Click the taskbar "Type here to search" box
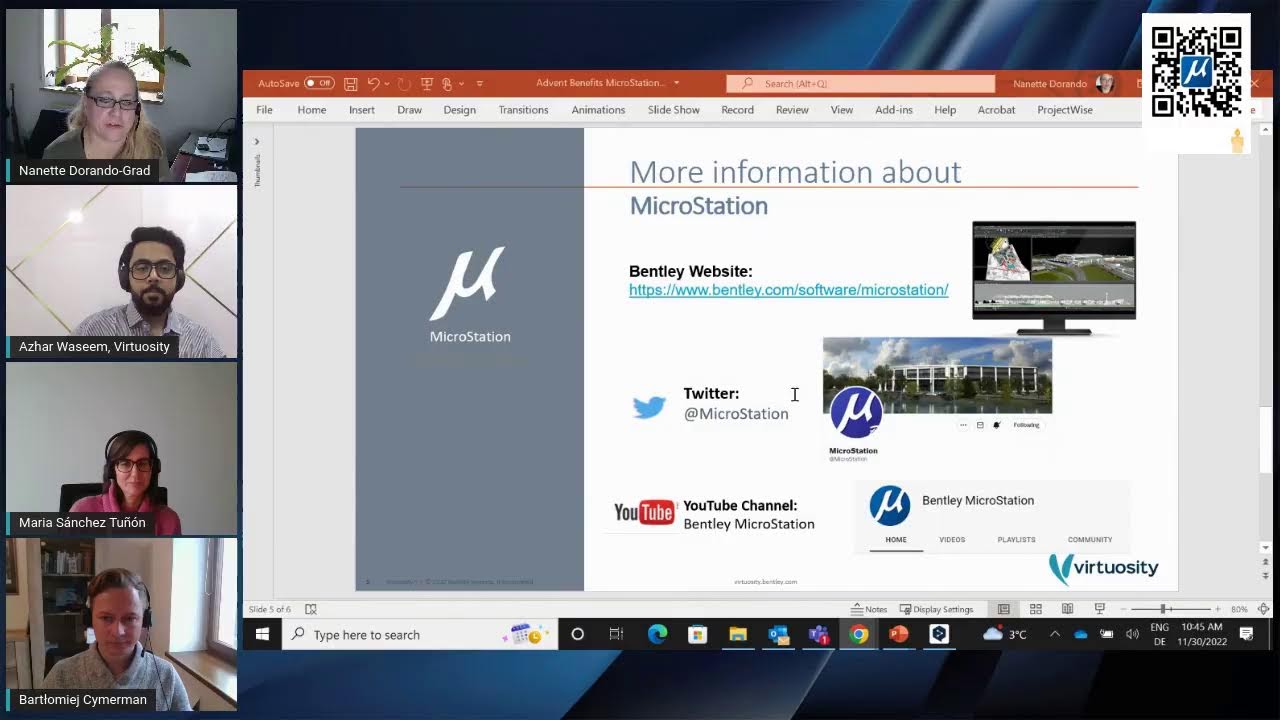This screenshot has width=1280, height=720. coord(420,634)
